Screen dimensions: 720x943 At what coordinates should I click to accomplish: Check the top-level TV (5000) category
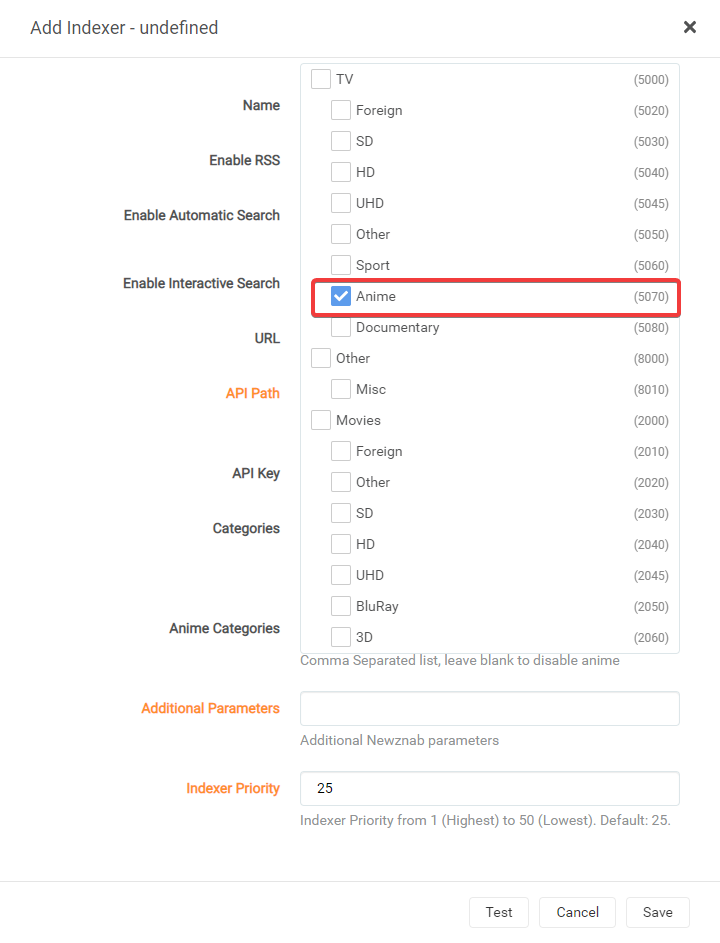coord(321,79)
